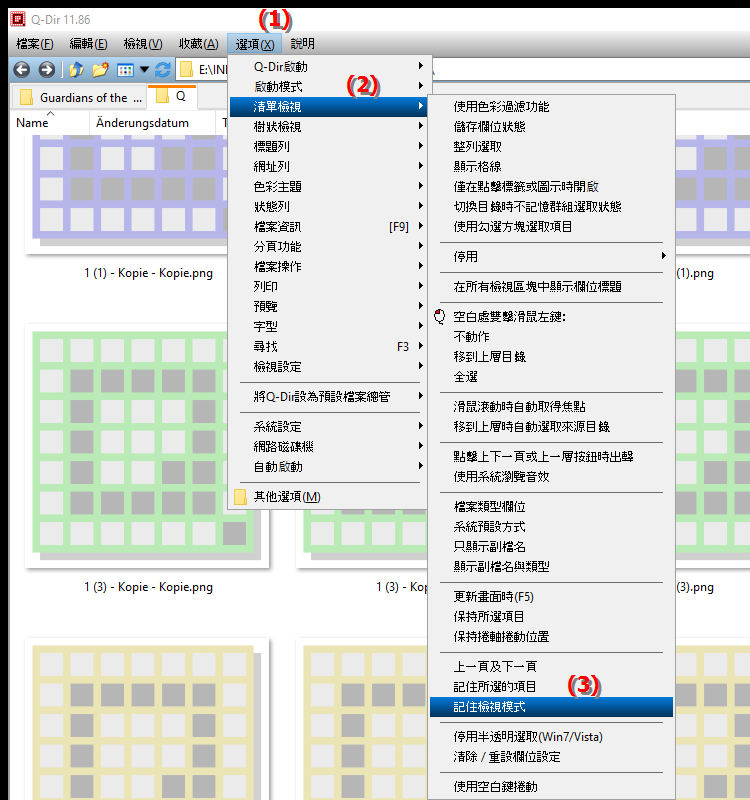Click the blue refresh icon
The image size is (750, 800).
coord(163,69)
